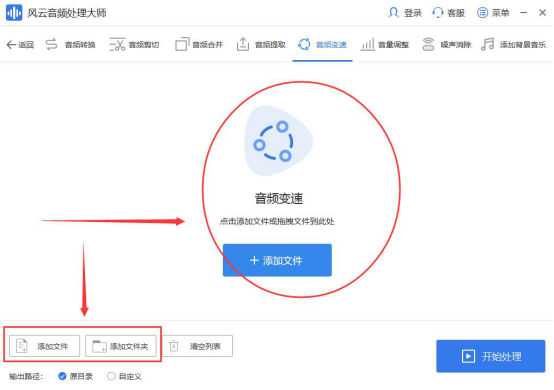Click the trash can icon
This screenshot has height=390, width=554.
click(173, 346)
